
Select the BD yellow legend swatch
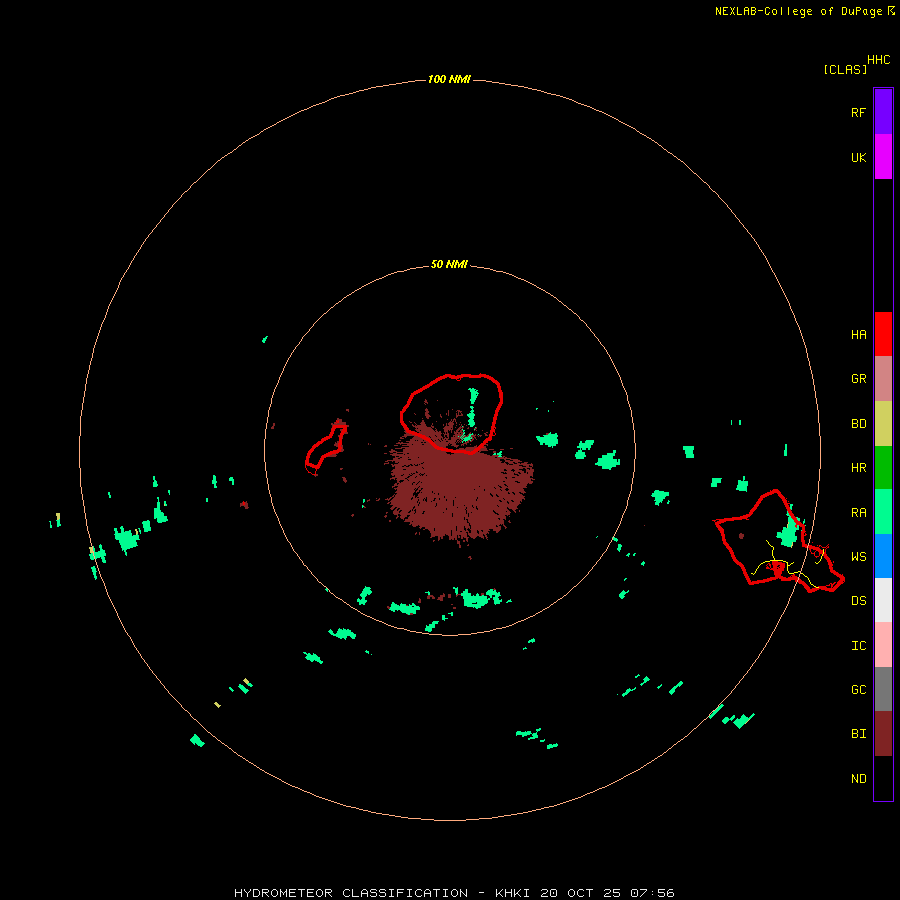[x=883, y=424]
